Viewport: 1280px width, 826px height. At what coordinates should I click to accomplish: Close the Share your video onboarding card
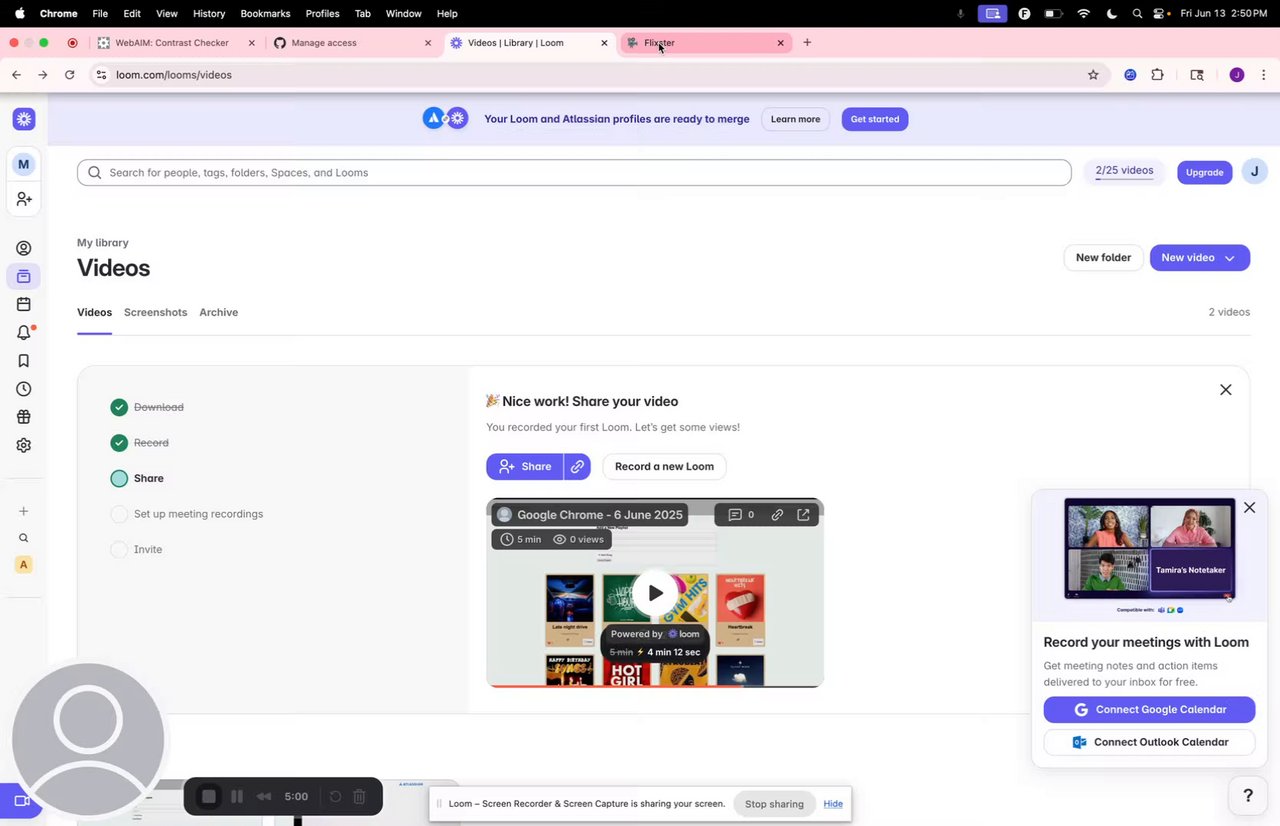(1226, 390)
